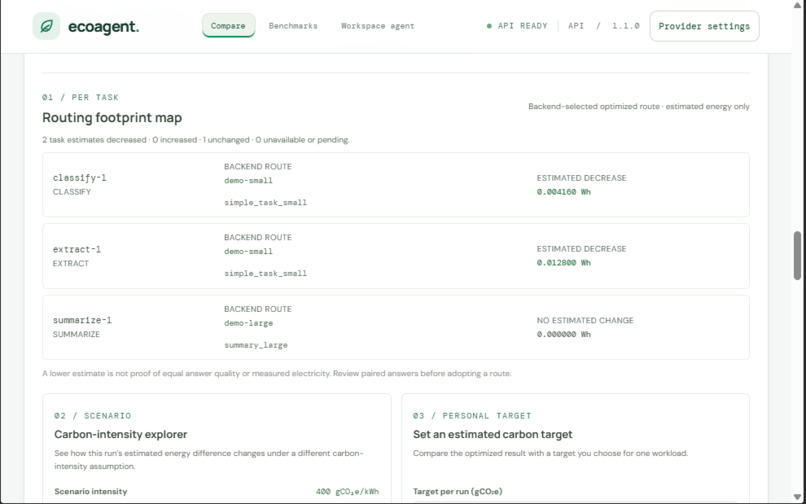Click the Routing footprint map heading
The width and height of the screenshot is (806, 504).
coord(112,118)
